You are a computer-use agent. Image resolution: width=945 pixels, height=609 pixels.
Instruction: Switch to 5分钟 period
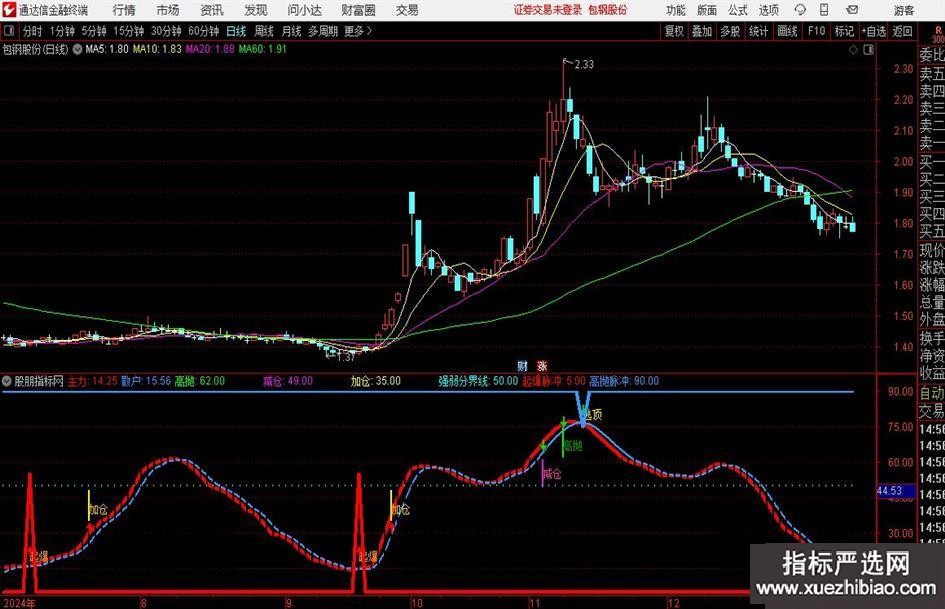click(93, 31)
